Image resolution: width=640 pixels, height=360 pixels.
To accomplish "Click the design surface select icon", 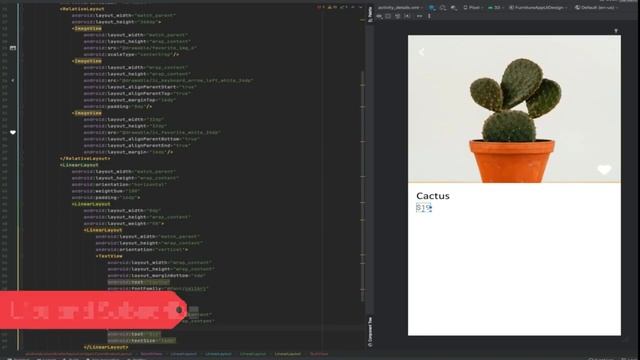I will [432, 8].
